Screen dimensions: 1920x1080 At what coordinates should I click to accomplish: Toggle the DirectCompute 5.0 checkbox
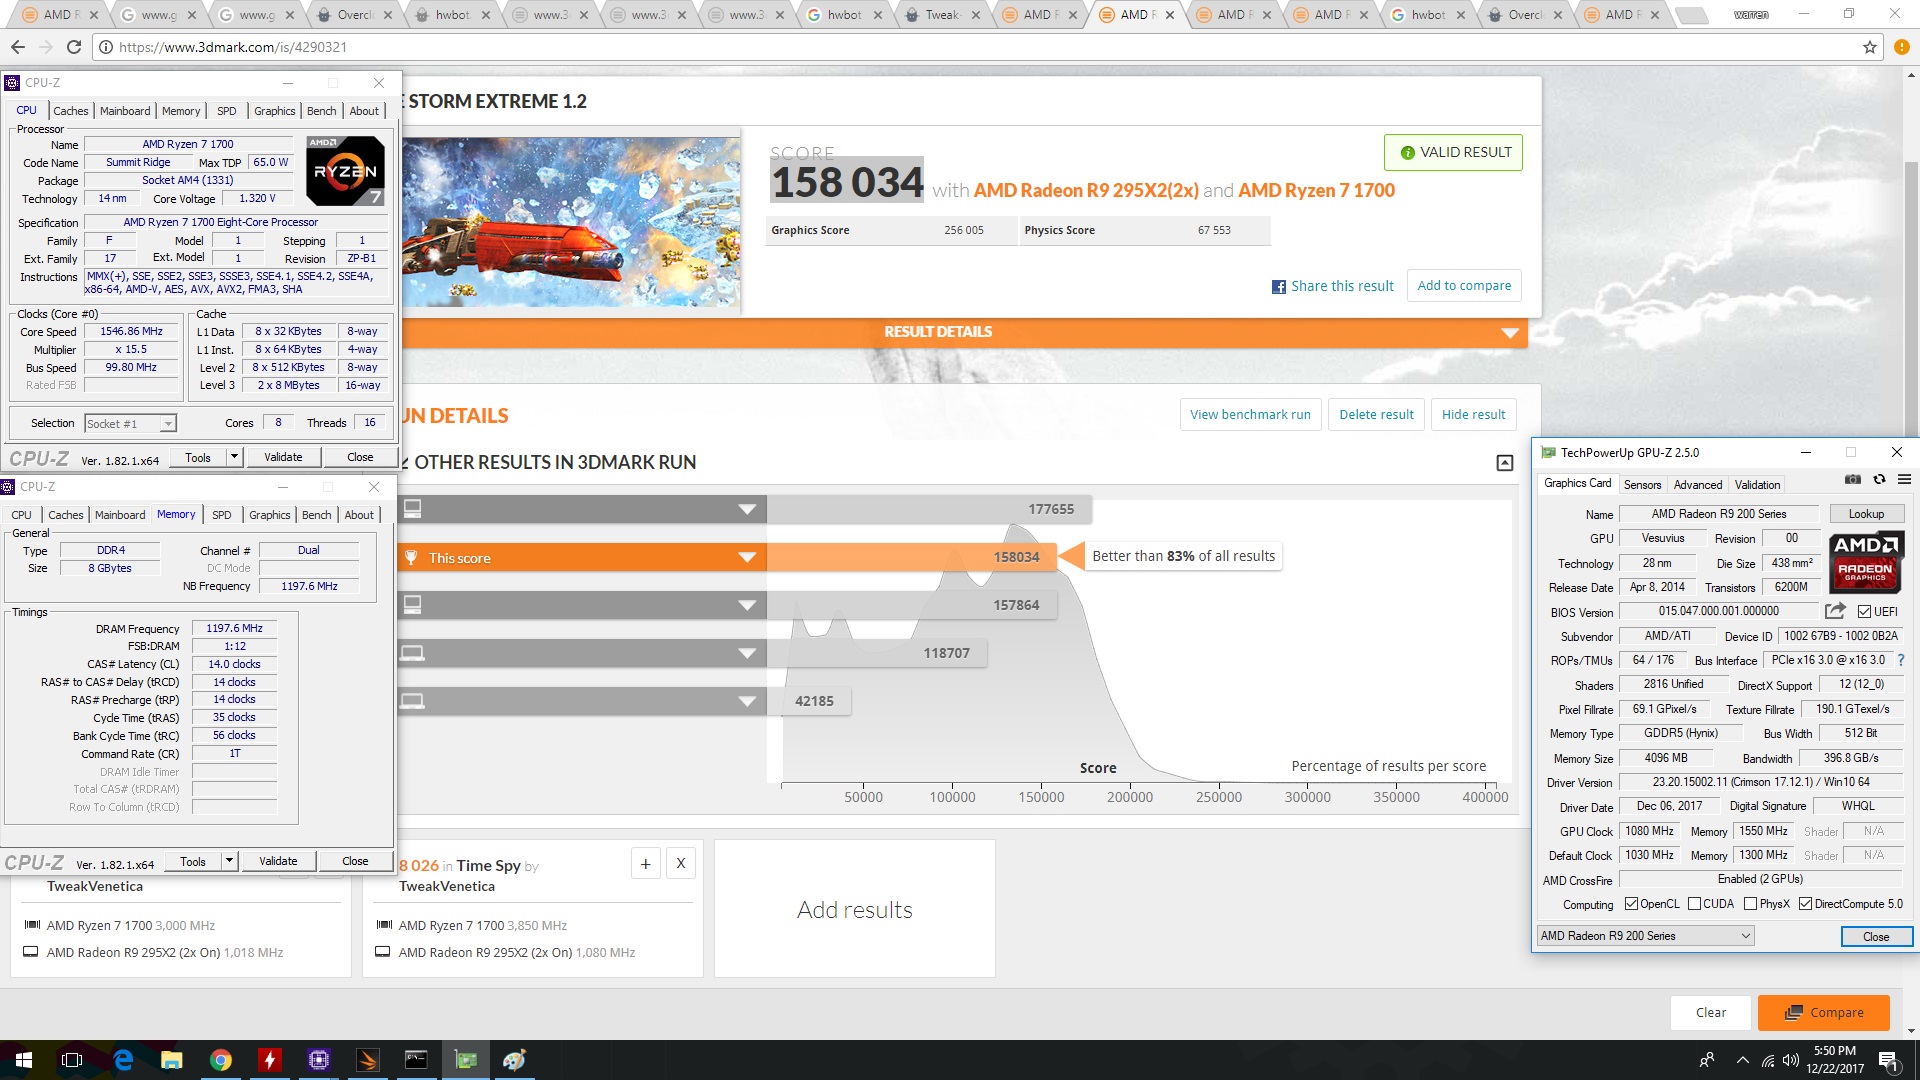[x=1805, y=904]
